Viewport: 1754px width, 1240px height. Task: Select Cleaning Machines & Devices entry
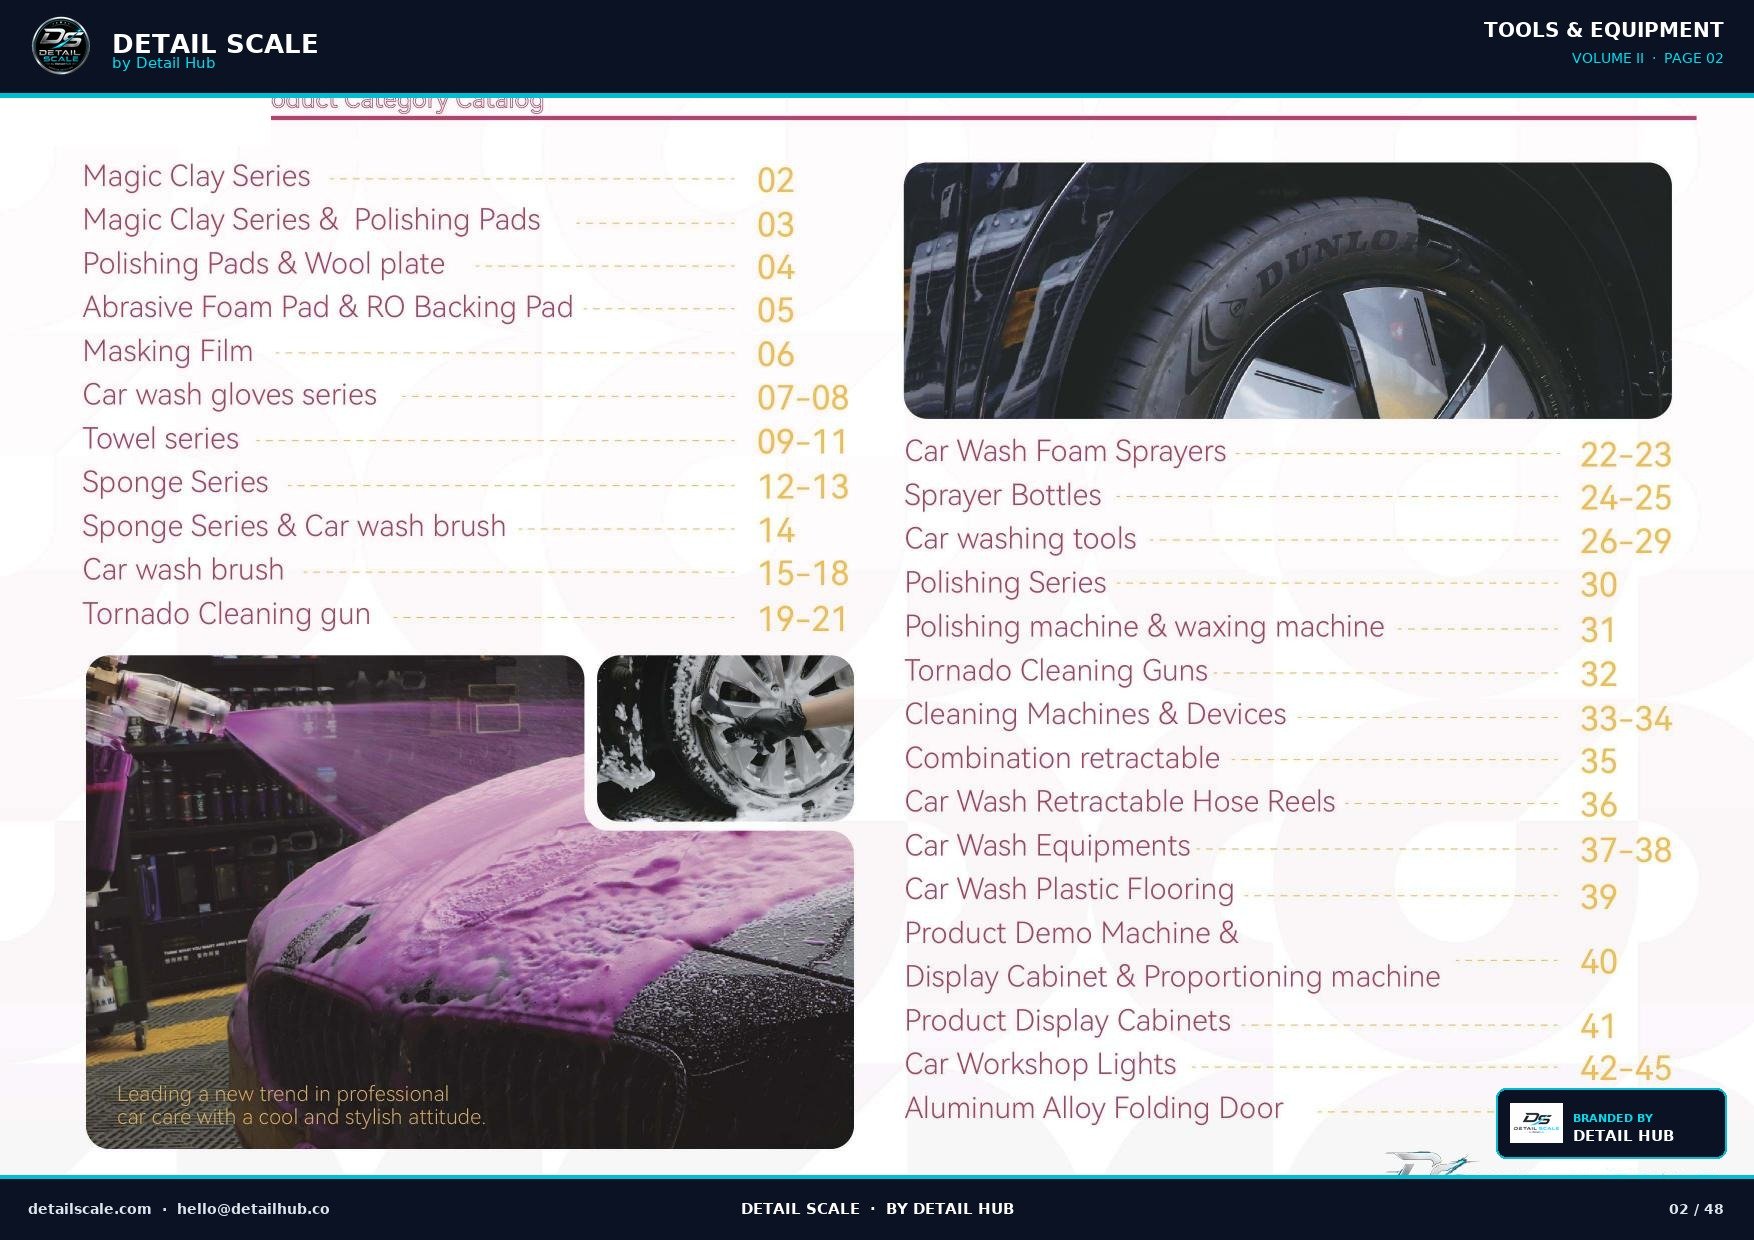1096,714
